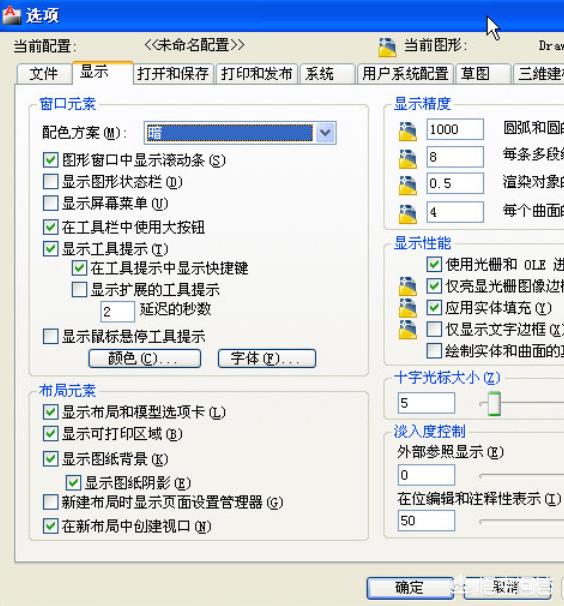
Task: Click the drawing icon beside 当前图形
Action: point(387,47)
